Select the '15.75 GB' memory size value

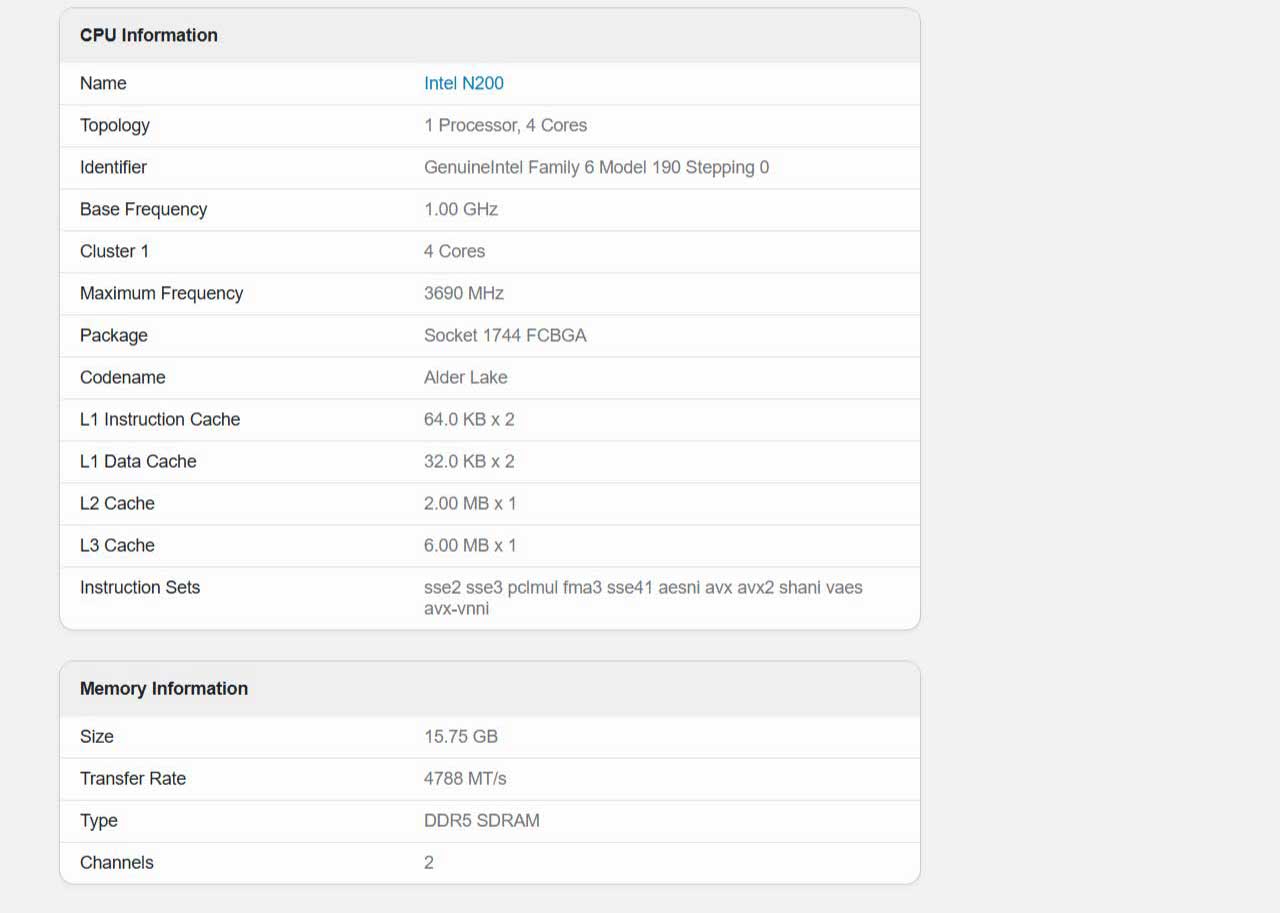point(460,736)
